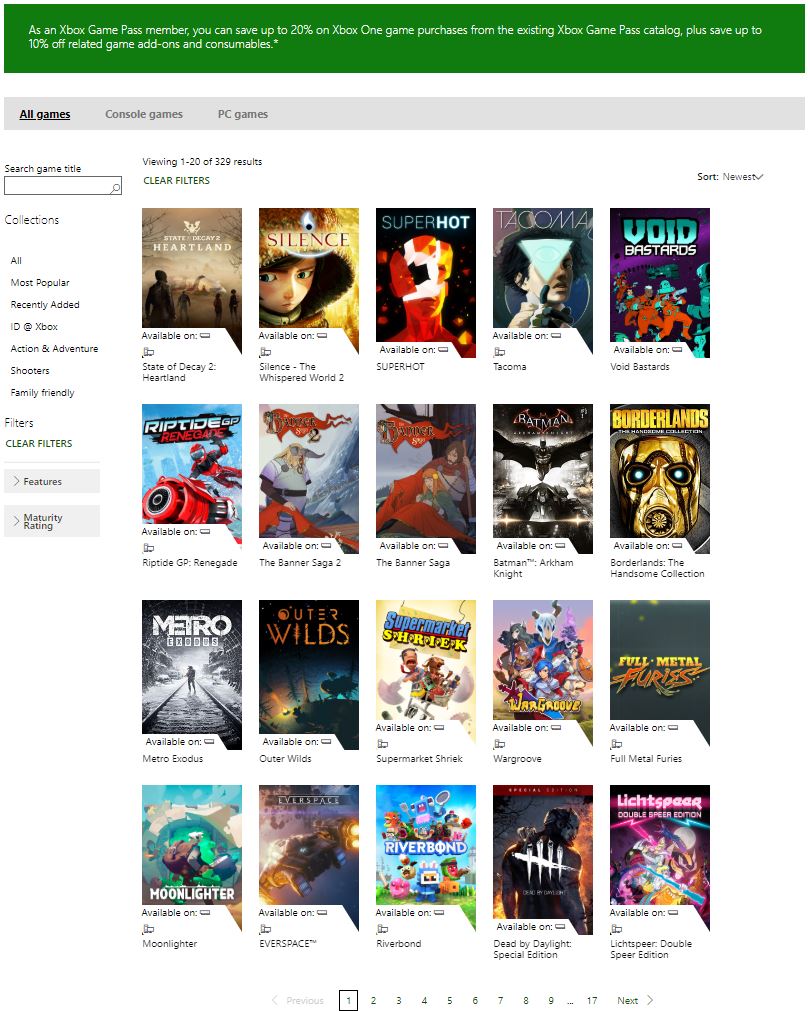Screen dimensions: 810x1011
Task: Open Outer Wilds game cover
Action: tap(309, 674)
